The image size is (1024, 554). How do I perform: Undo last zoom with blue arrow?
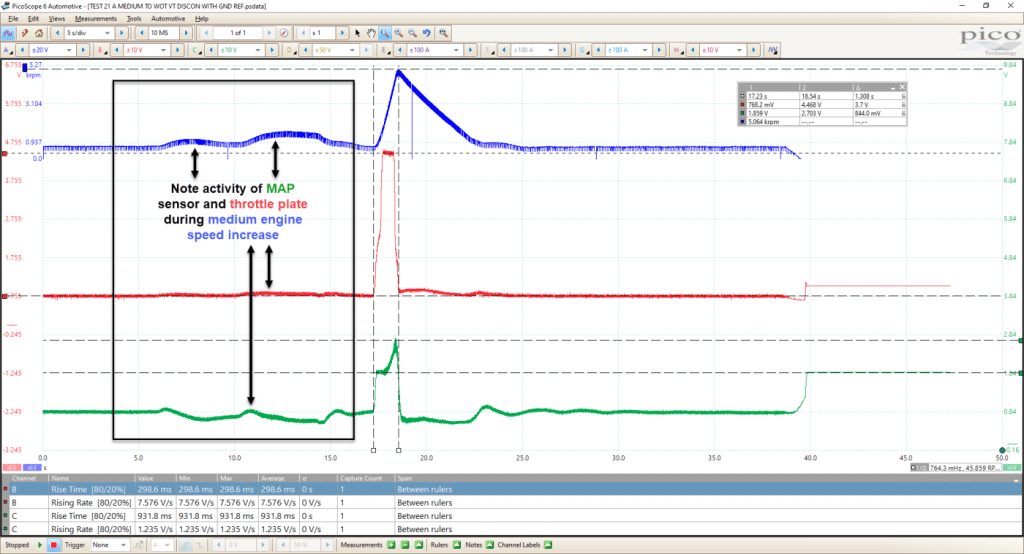pyautogui.click(x=426, y=33)
